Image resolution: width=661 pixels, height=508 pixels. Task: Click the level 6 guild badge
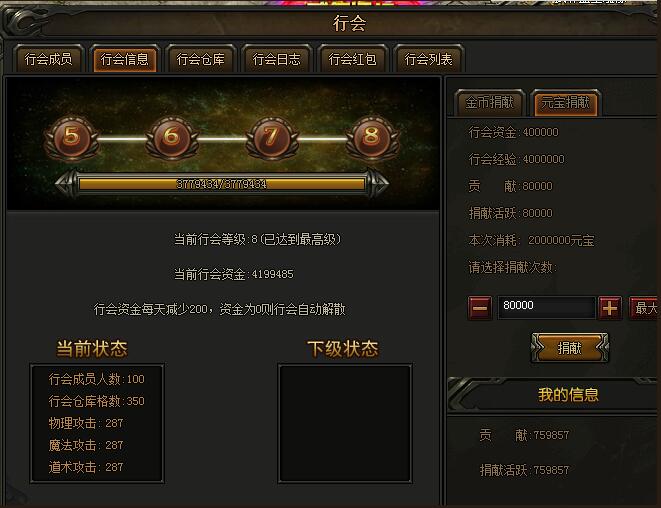pyautogui.click(x=172, y=138)
